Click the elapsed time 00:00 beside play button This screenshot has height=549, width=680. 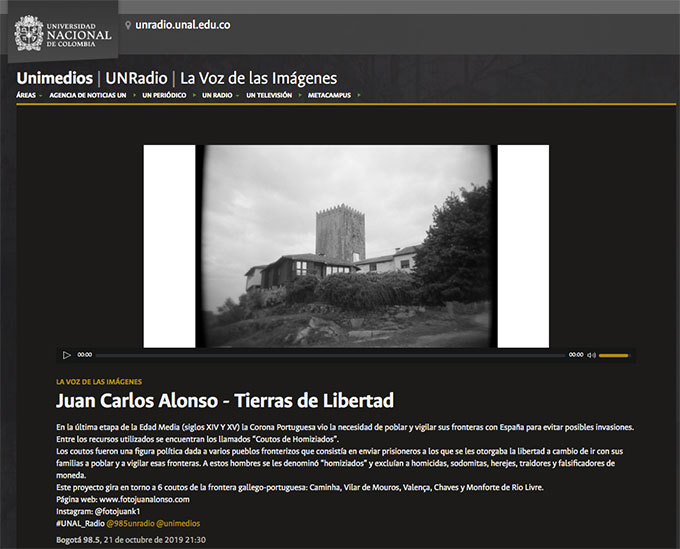pyautogui.click(x=85, y=355)
